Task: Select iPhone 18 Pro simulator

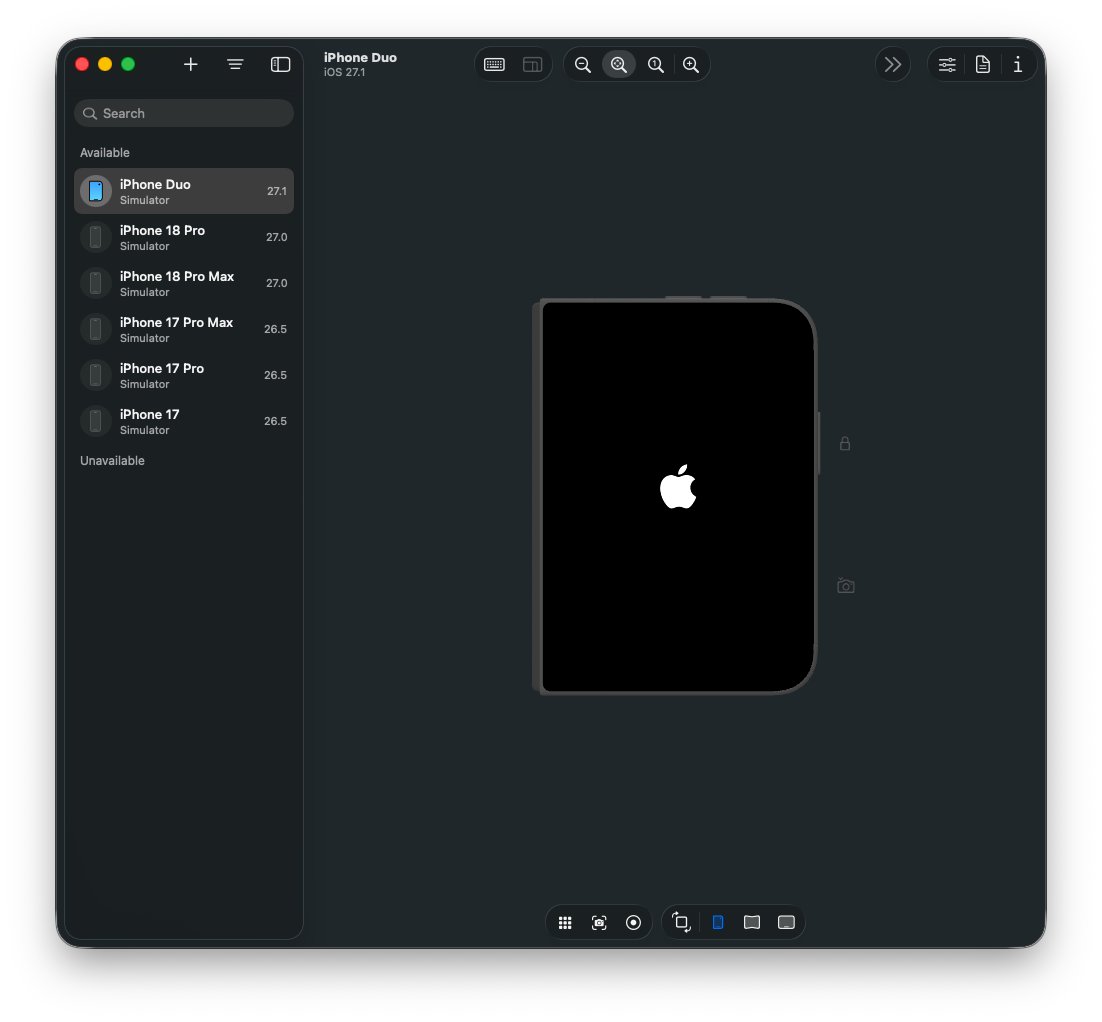Action: [x=183, y=238]
